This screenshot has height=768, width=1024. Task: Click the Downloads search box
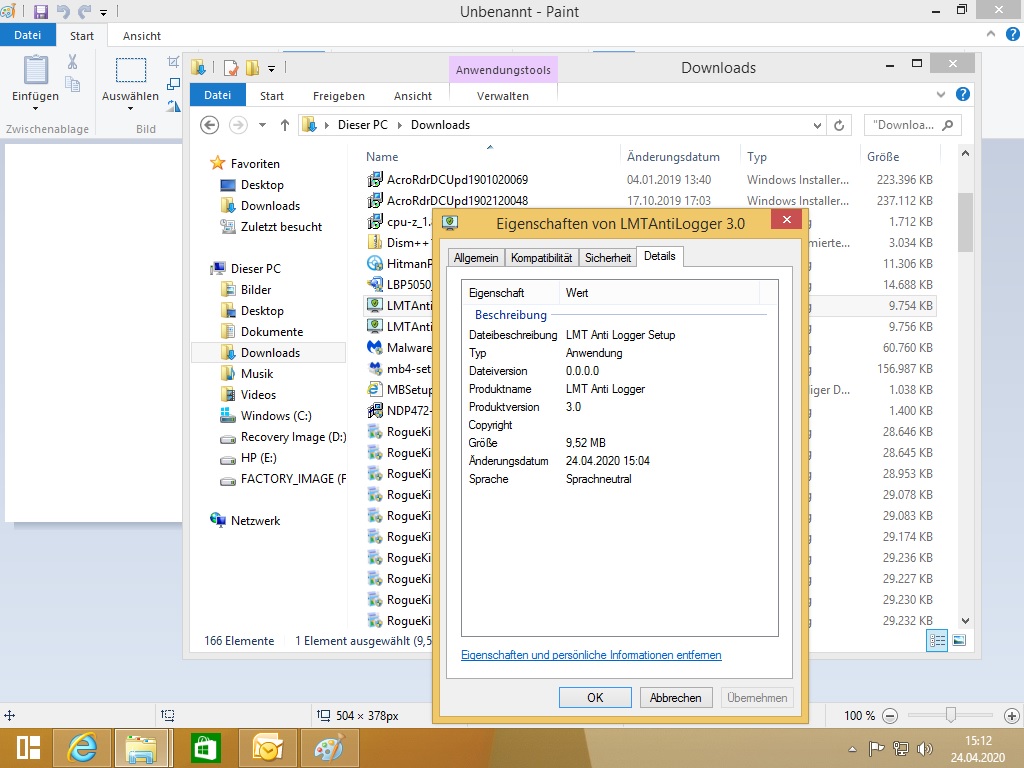coord(912,125)
